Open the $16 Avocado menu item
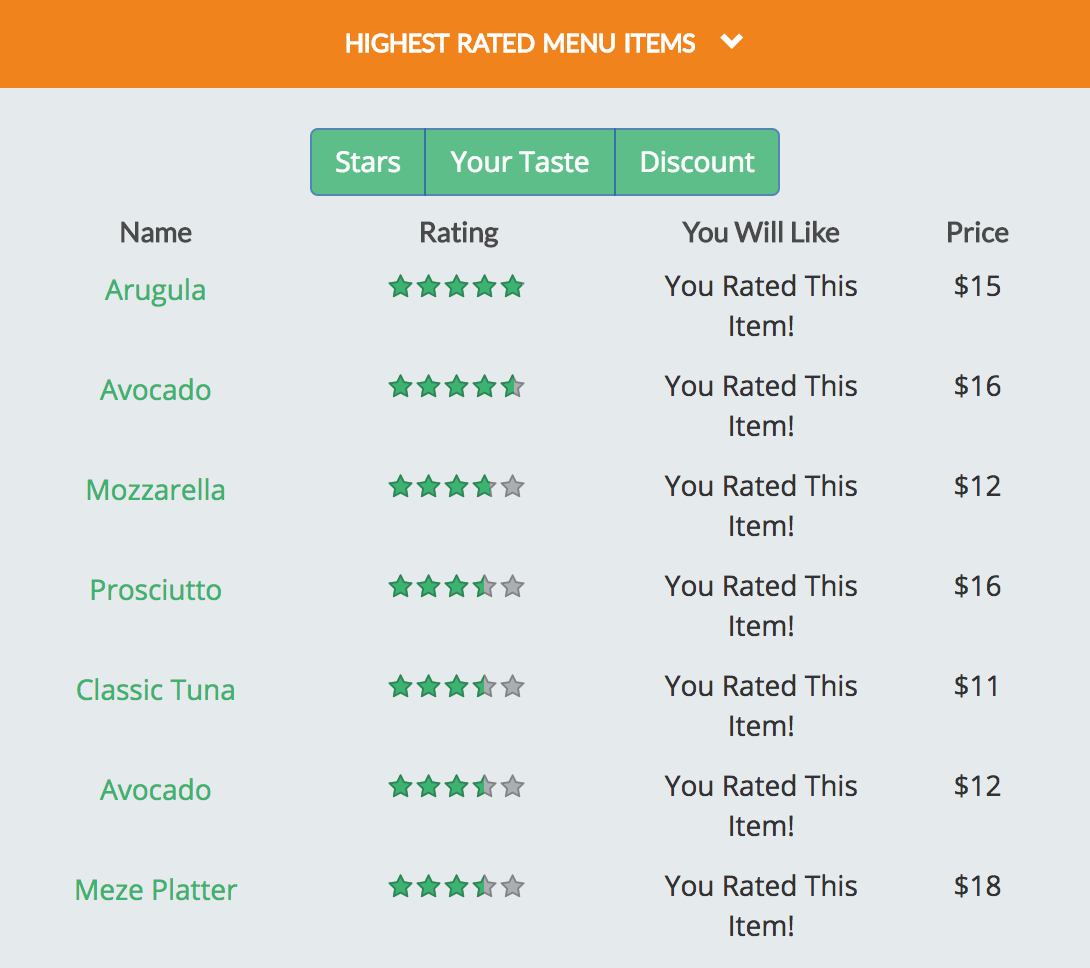The width and height of the screenshot is (1090, 968). [x=156, y=390]
